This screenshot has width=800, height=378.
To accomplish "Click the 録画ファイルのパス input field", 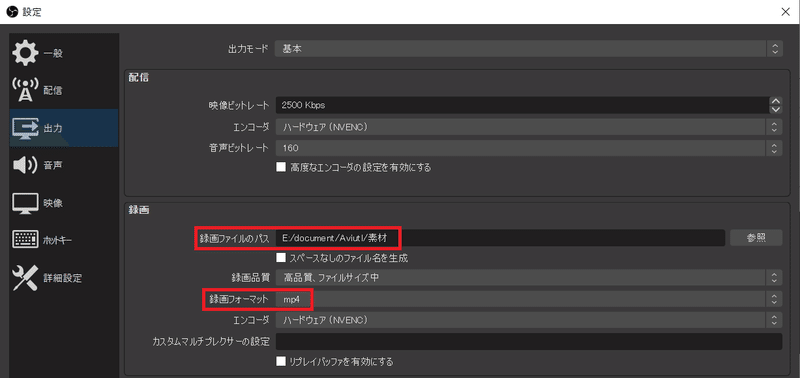I will 500,238.
